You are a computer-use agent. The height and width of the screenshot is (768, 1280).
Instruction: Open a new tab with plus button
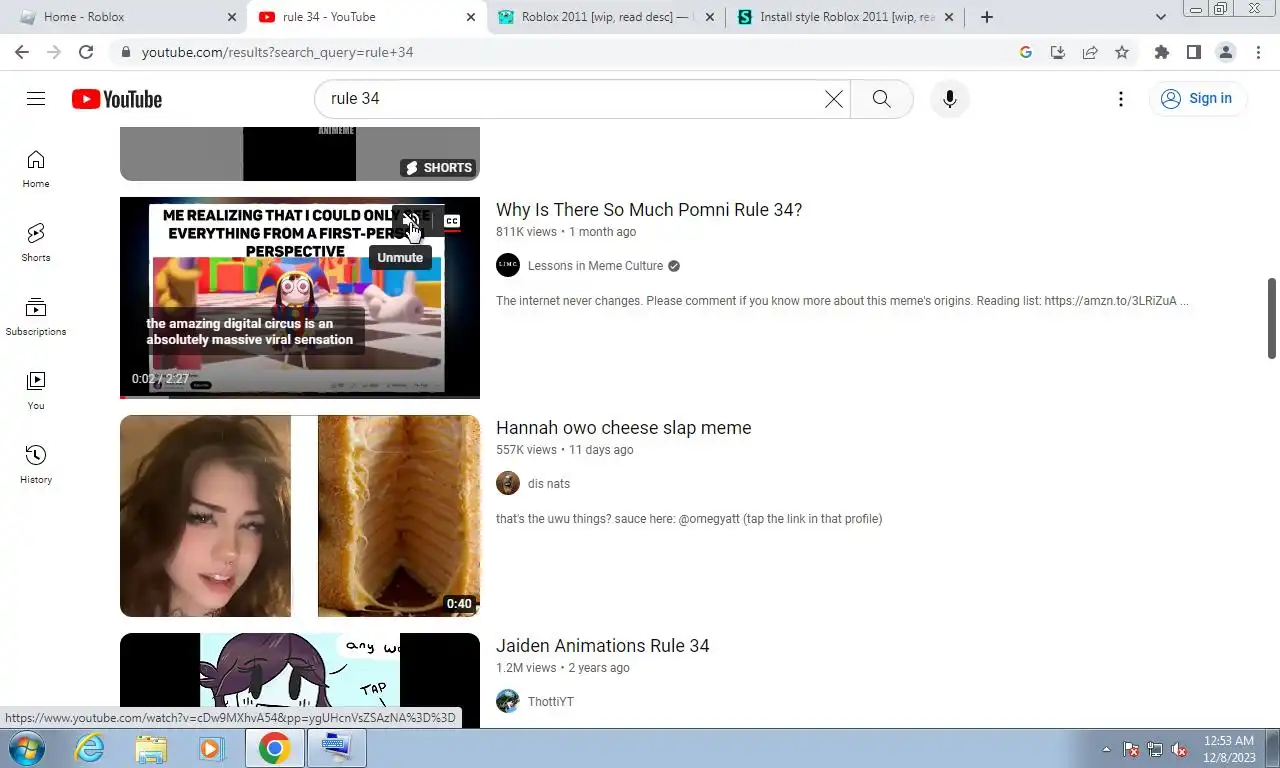point(987,17)
